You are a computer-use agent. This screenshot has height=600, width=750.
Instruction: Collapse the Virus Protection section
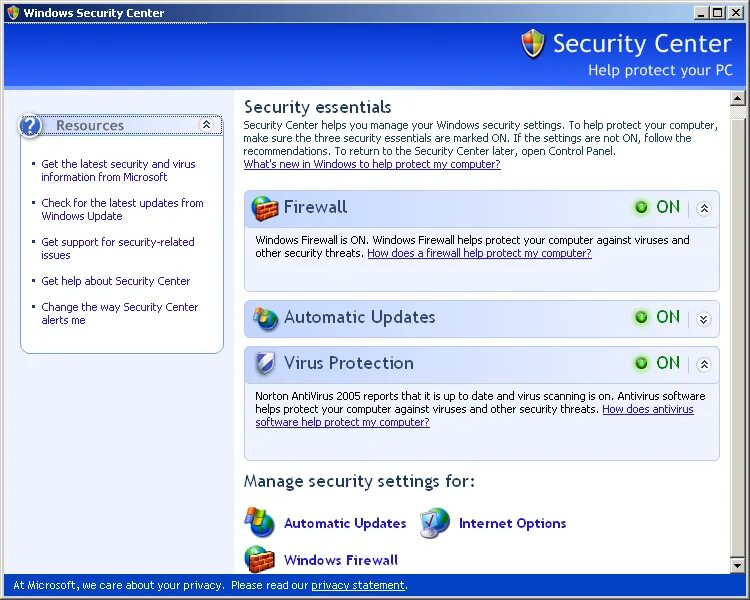(704, 365)
